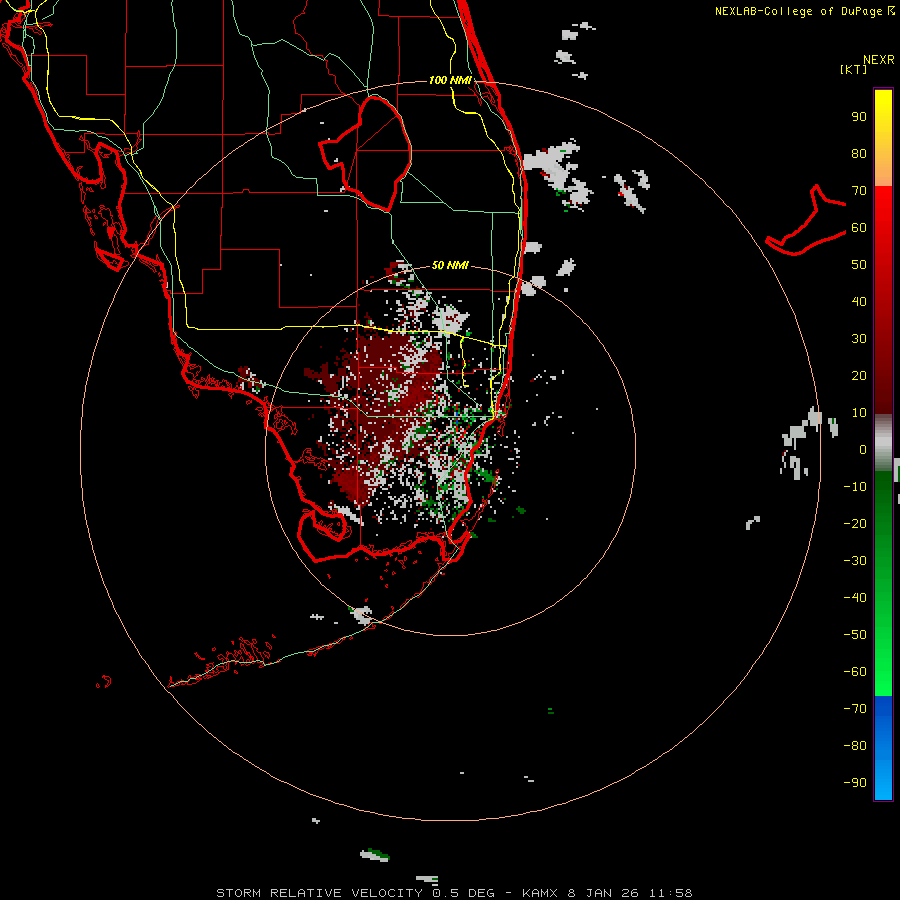Click the 0 value on velocity scale
900x900 pixels.
point(863,449)
